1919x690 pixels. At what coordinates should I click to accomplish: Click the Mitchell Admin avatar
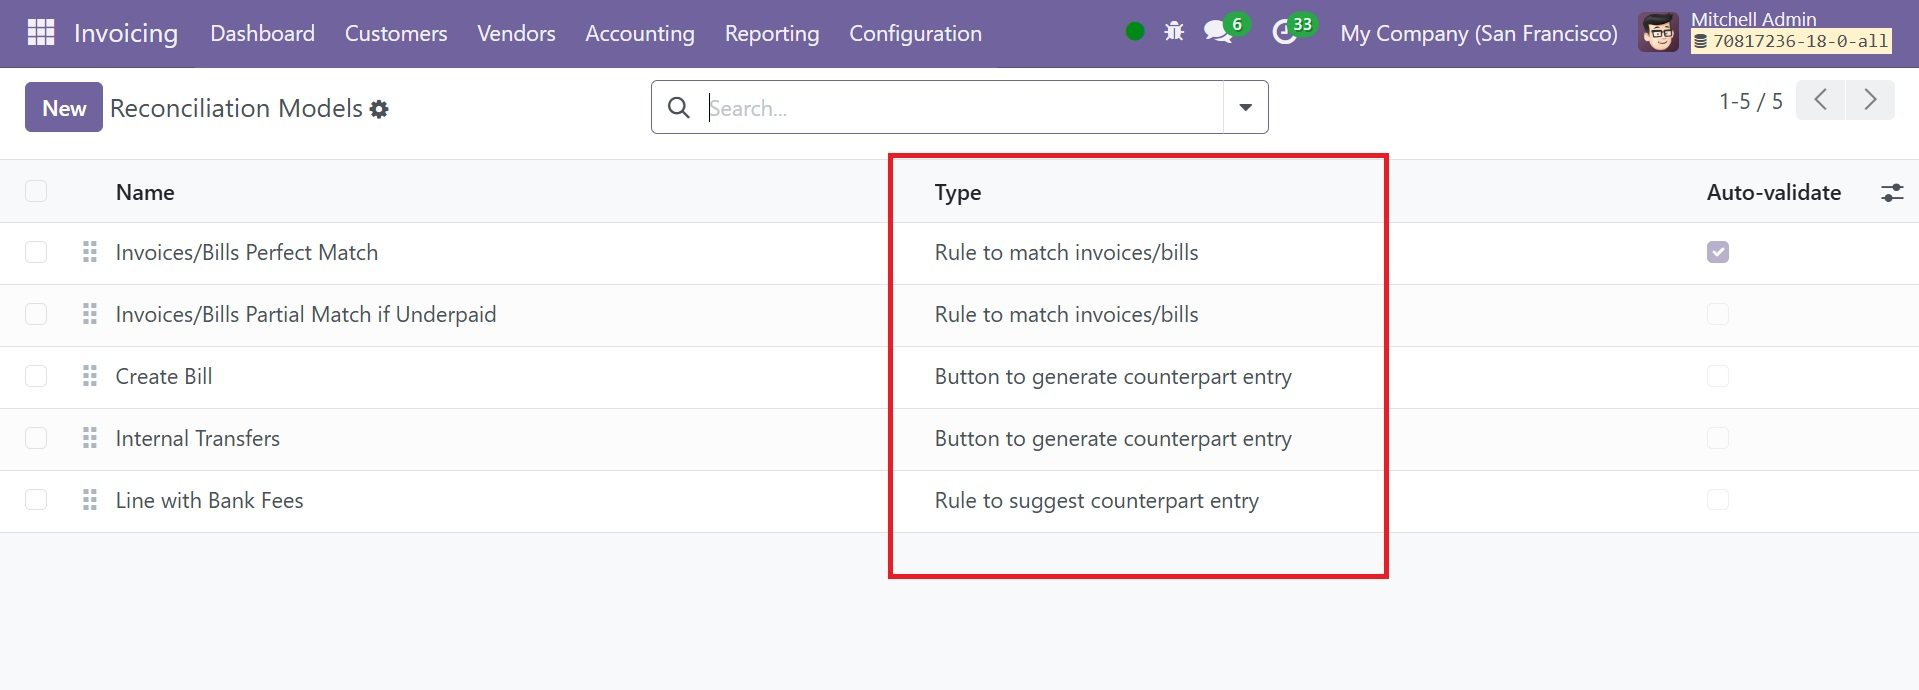coord(1658,33)
